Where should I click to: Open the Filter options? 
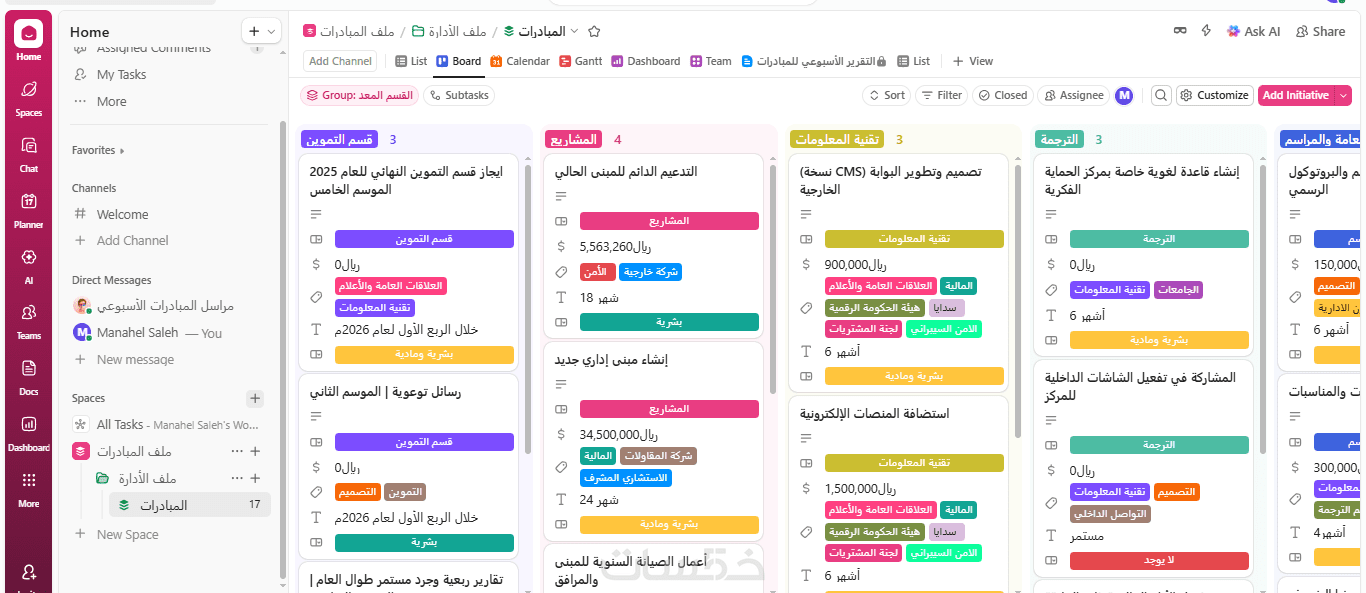941,95
